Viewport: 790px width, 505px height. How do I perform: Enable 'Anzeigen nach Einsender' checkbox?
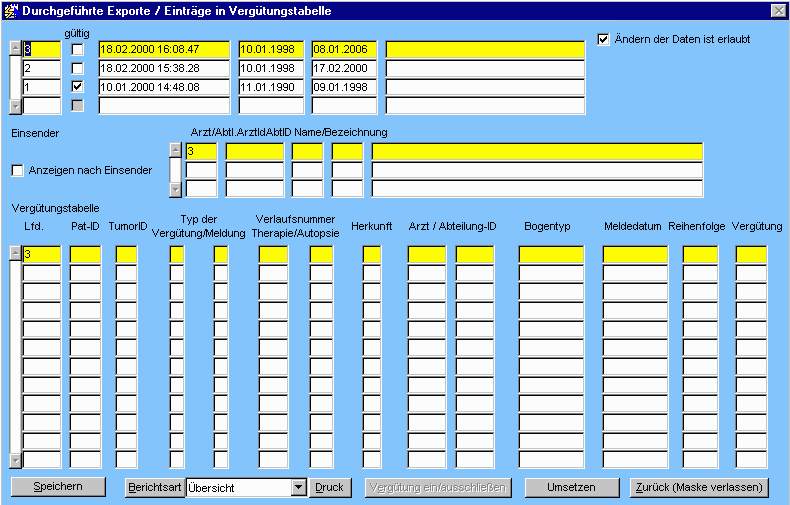[x=17, y=170]
